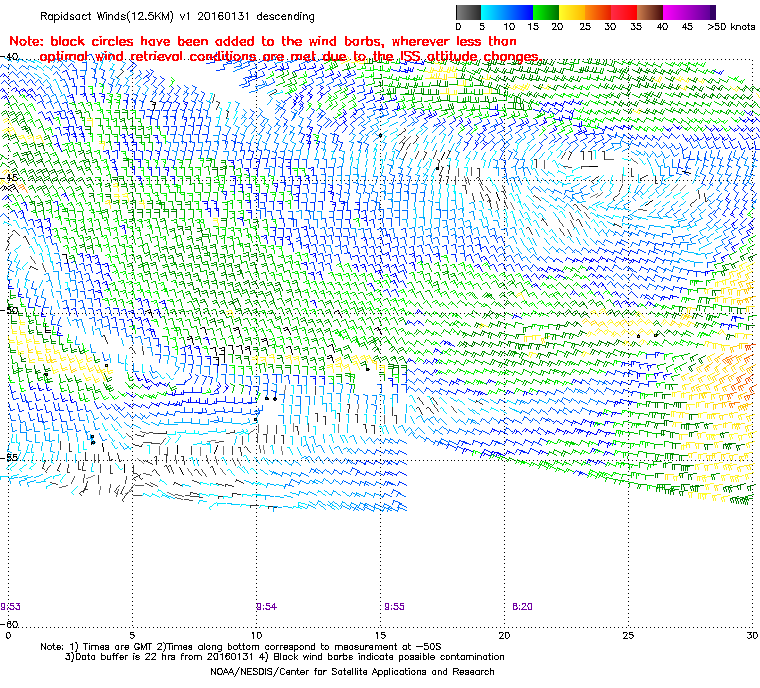Click the longitude axis label 30
760x688 pixels.
coord(752,635)
